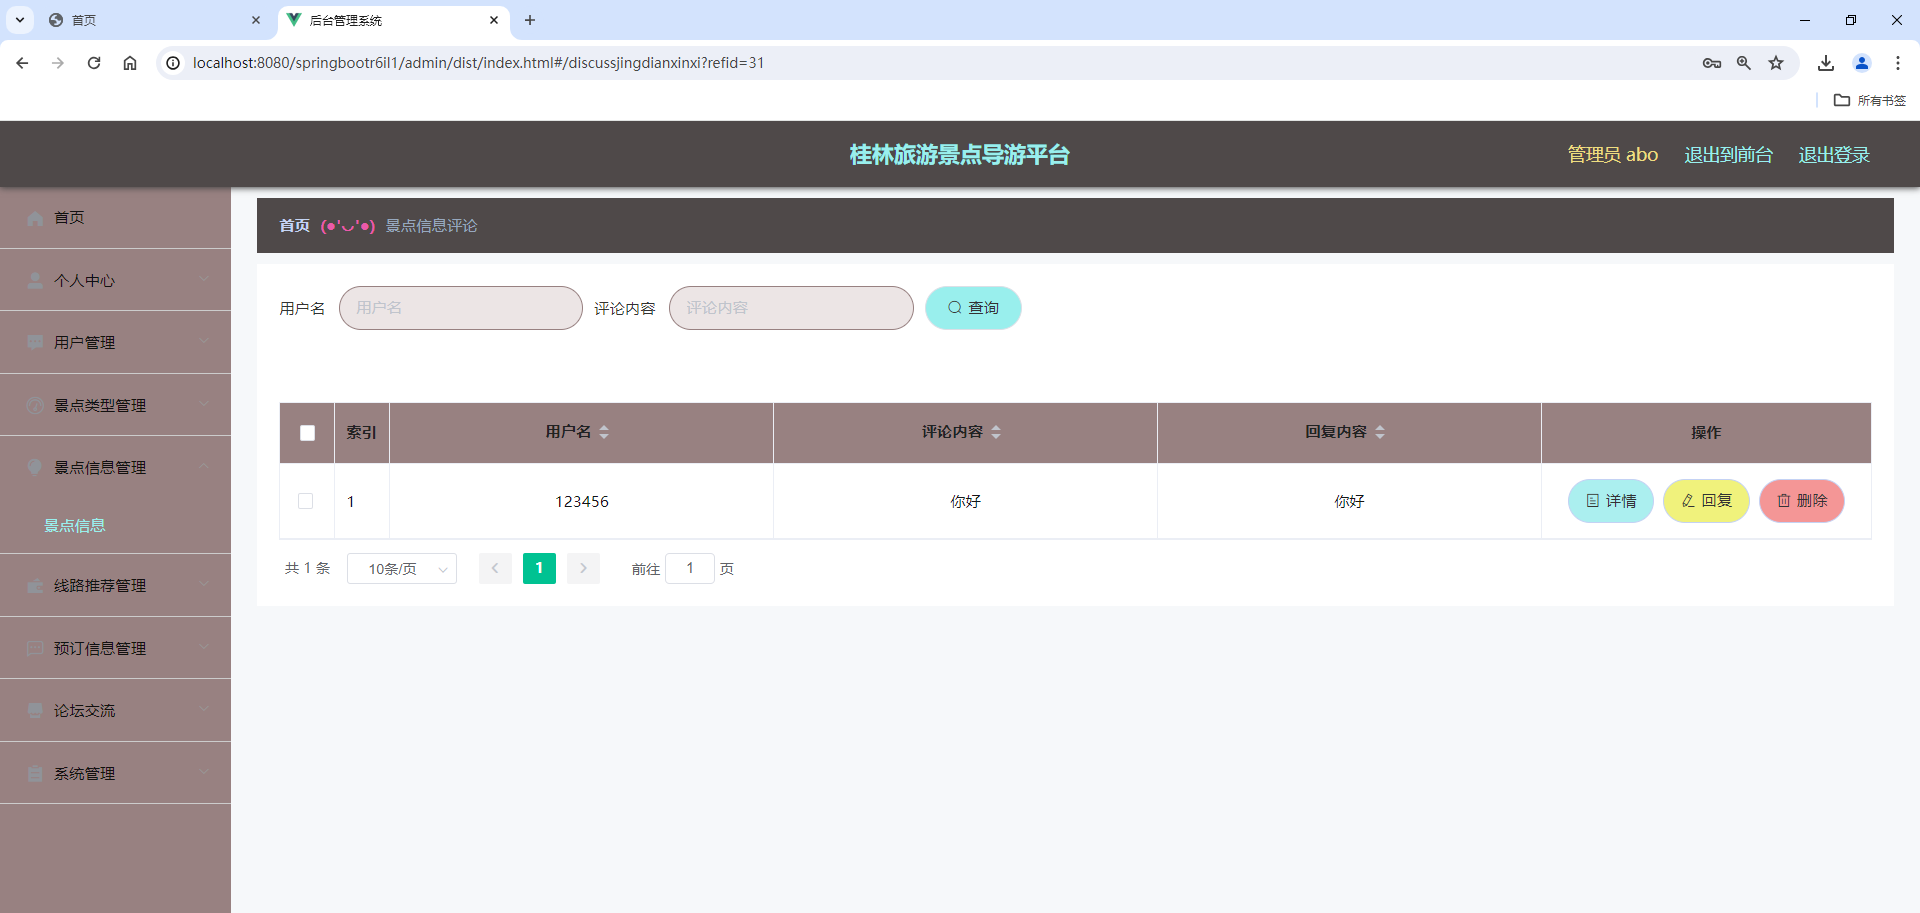Image resolution: width=1920 pixels, height=913 pixels.
Task: Click the 景点类型管理 clock icon
Action: [x=35, y=405]
